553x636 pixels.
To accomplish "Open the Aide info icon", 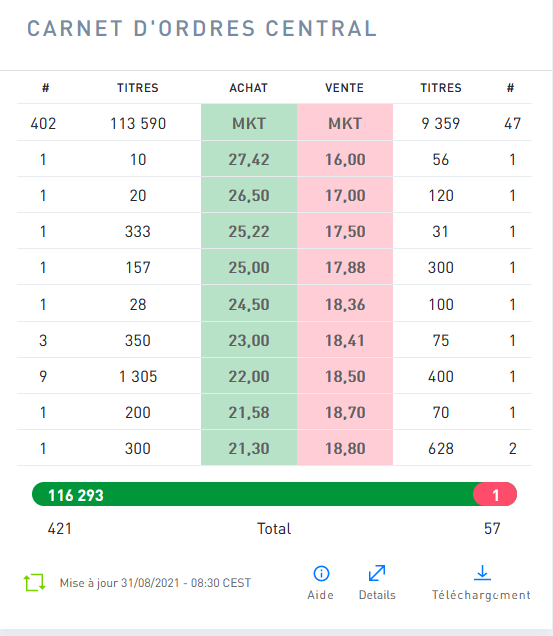I will (x=321, y=574).
